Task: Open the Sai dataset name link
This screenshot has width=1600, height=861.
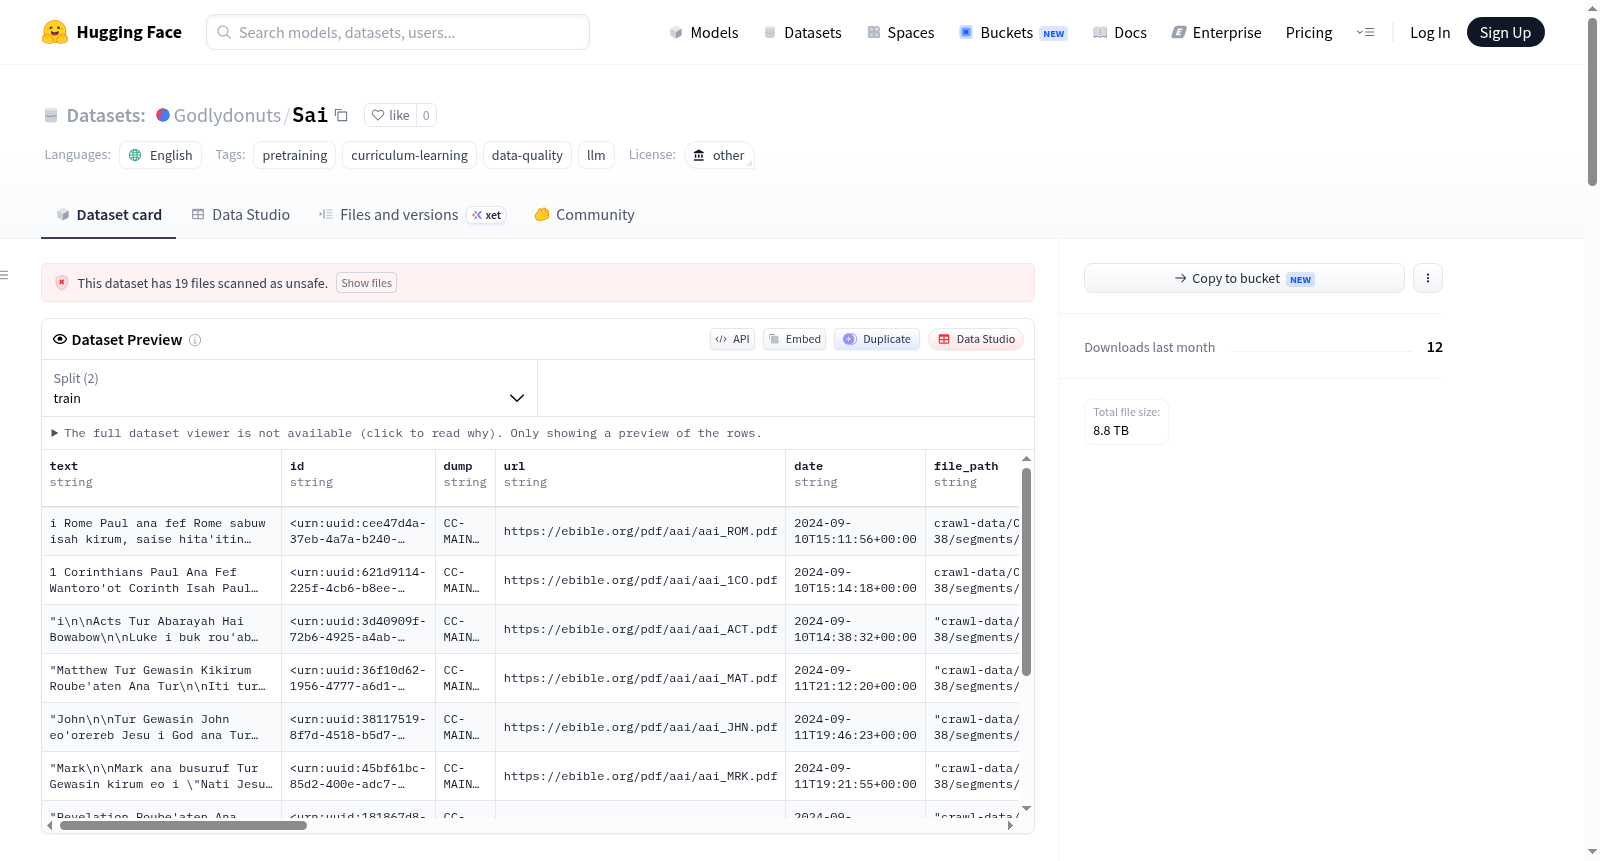Action: pyautogui.click(x=310, y=115)
